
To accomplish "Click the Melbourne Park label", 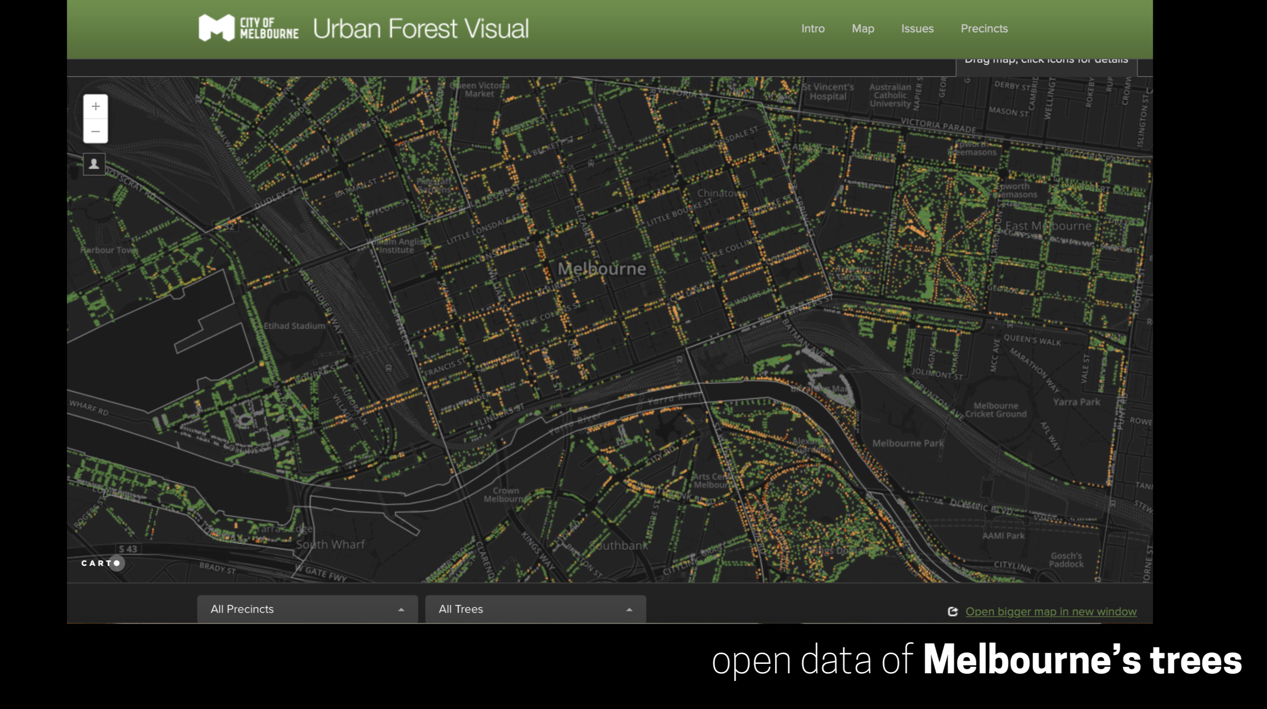I will [908, 443].
